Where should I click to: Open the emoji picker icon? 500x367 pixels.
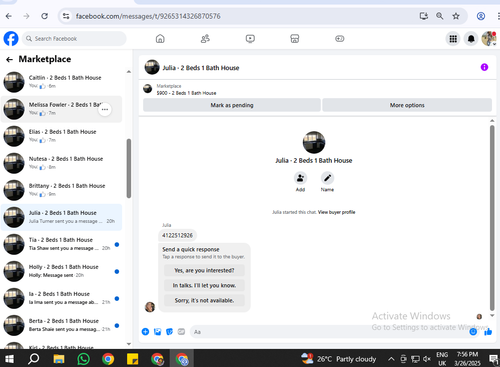(473, 332)
